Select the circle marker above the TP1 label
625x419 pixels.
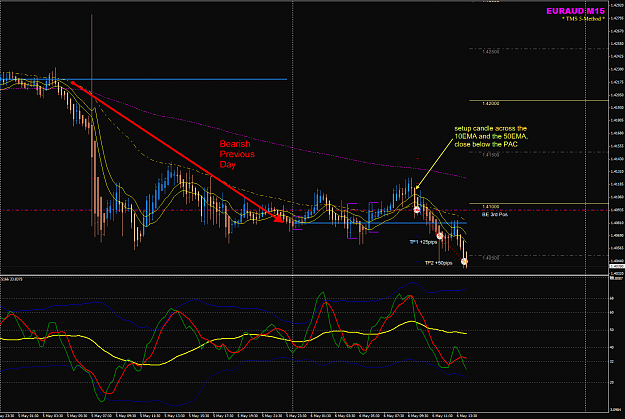pos(440,236)
